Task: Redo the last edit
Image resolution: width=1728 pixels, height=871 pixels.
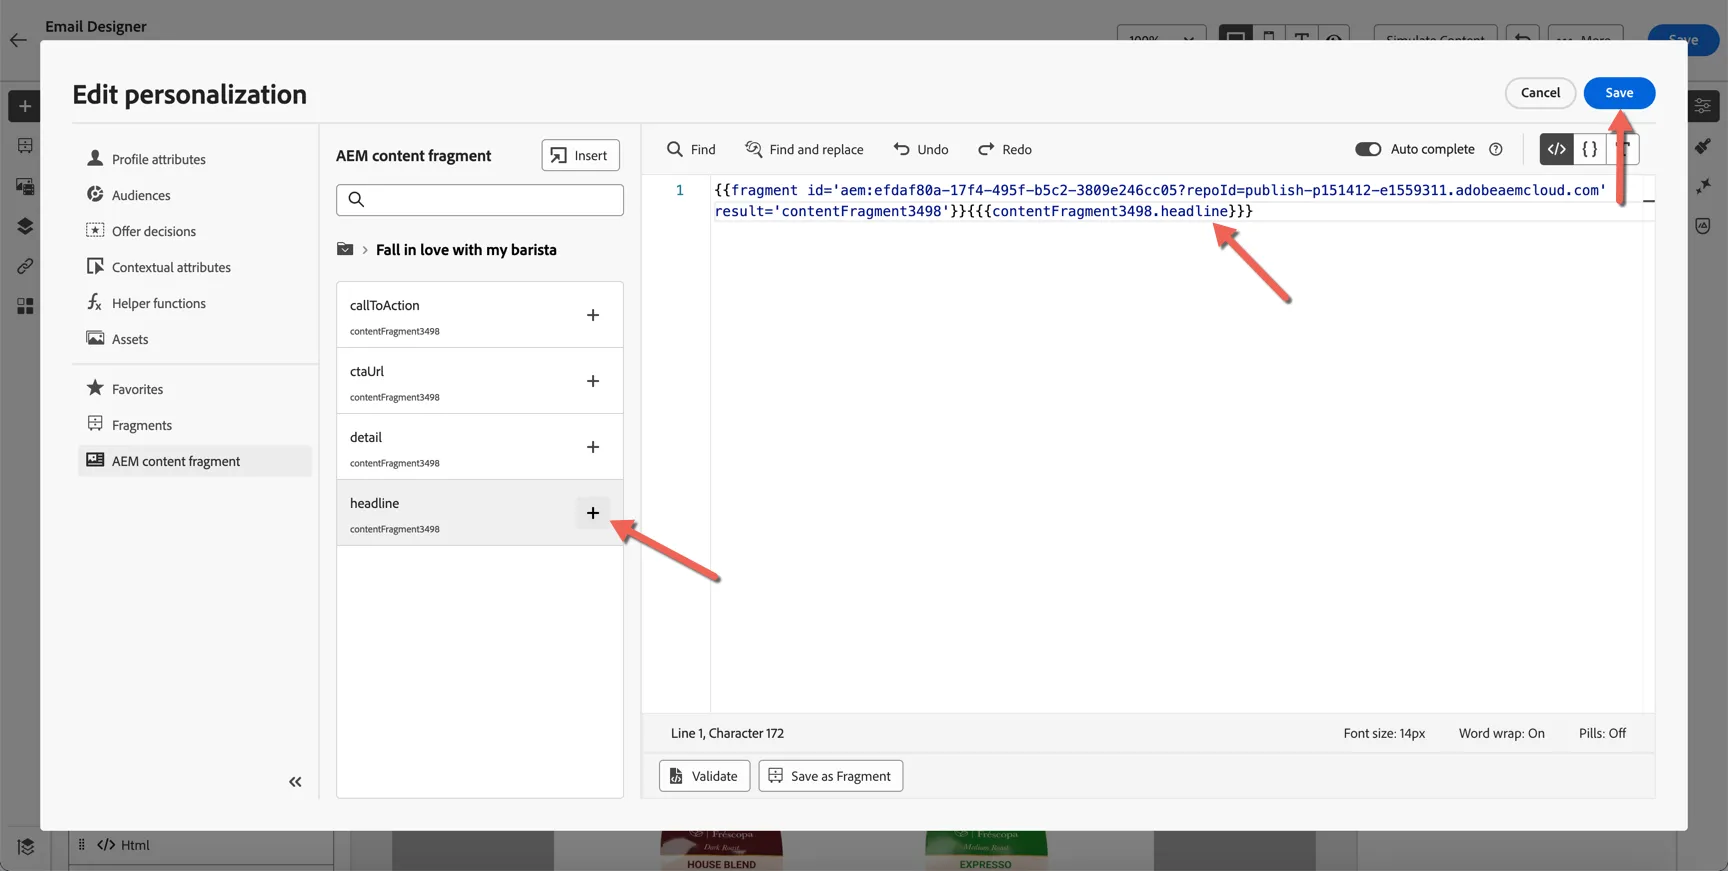Action: click(x=1005, y=149)
